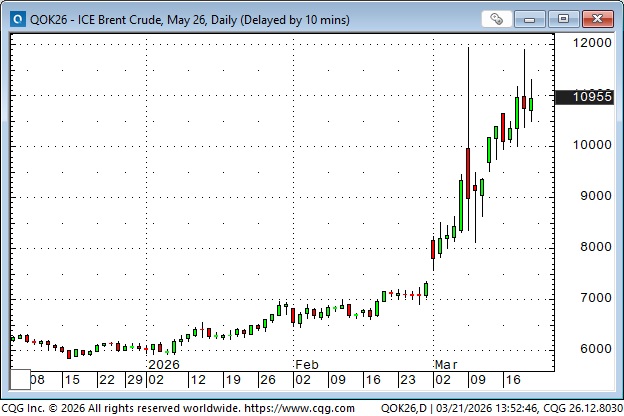Select the Mar month label on time axis
Image resolution: width=624 pixels, height=416 pixels.
[444, 366]
